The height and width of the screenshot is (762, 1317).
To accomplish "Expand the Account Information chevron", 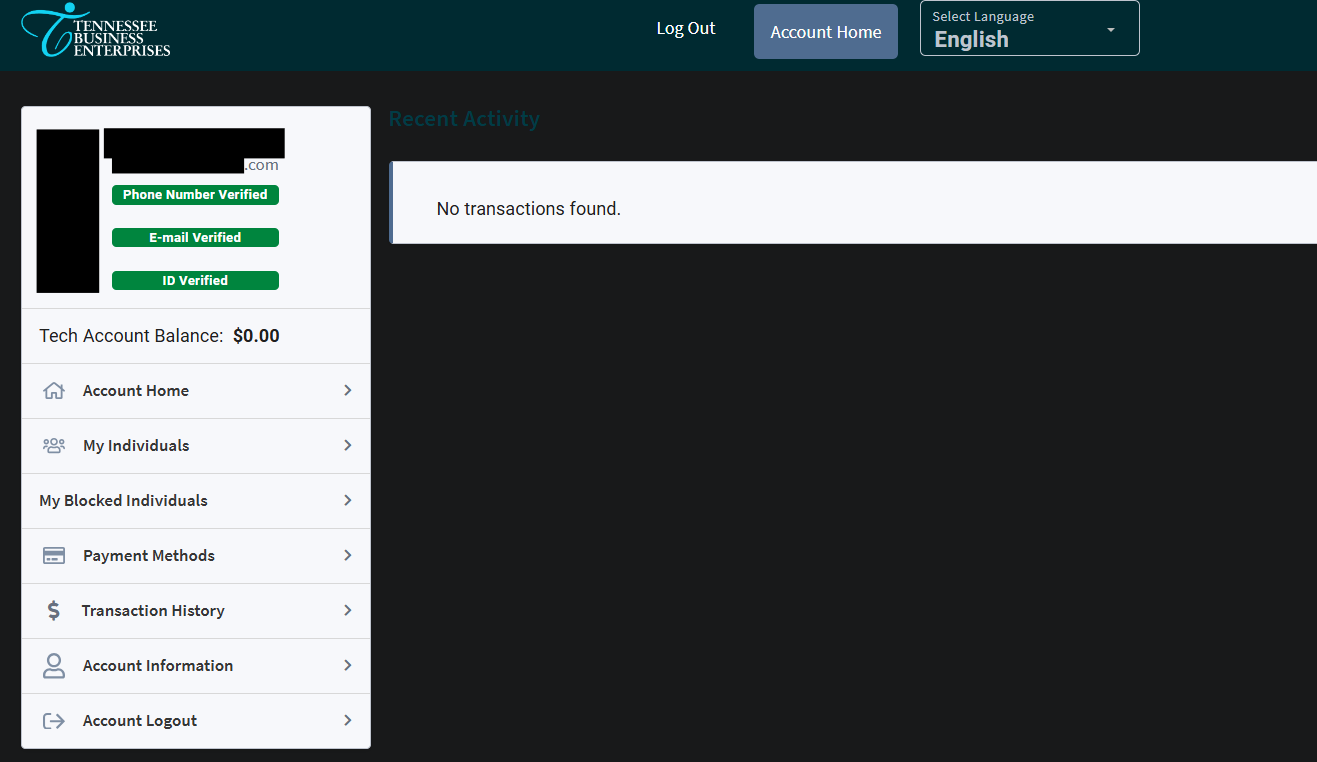I will pos(347,665).
